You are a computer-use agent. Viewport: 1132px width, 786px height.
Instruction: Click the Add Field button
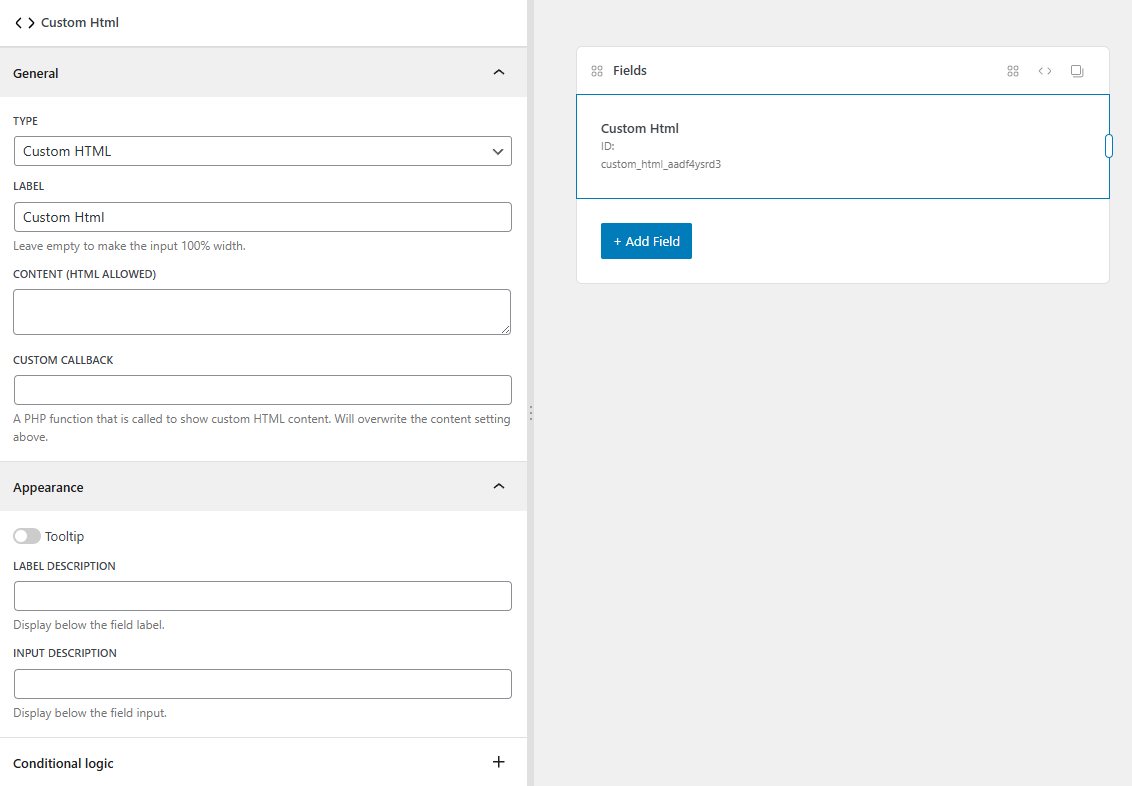646,241
